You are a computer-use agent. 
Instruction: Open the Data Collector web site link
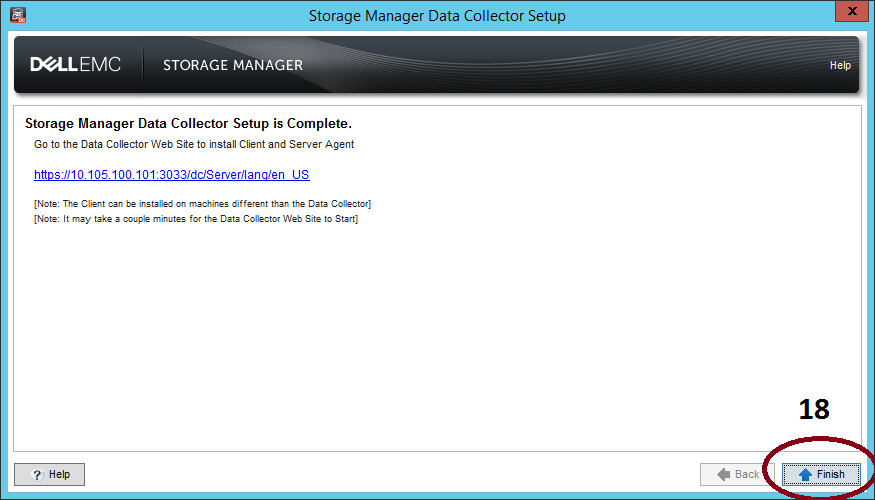[x=172, y=175]
